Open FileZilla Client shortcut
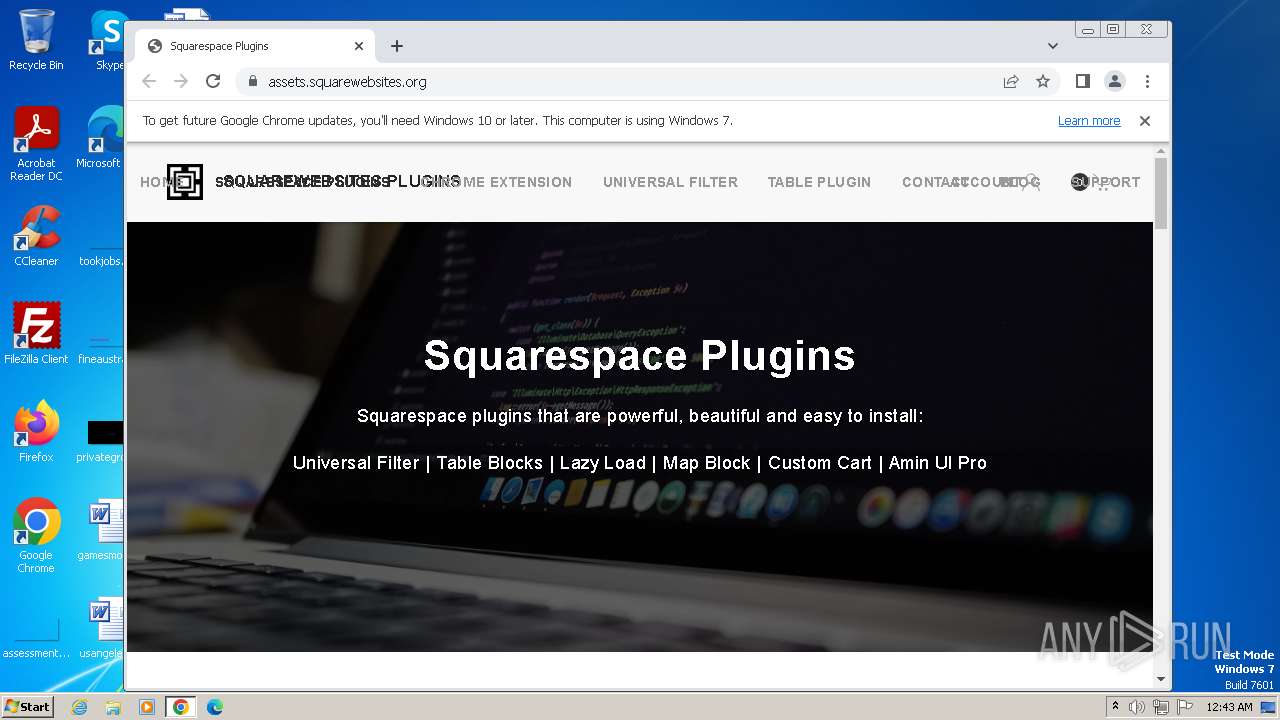Screen dimensions: 1280x720 click(x=36, y=333)
